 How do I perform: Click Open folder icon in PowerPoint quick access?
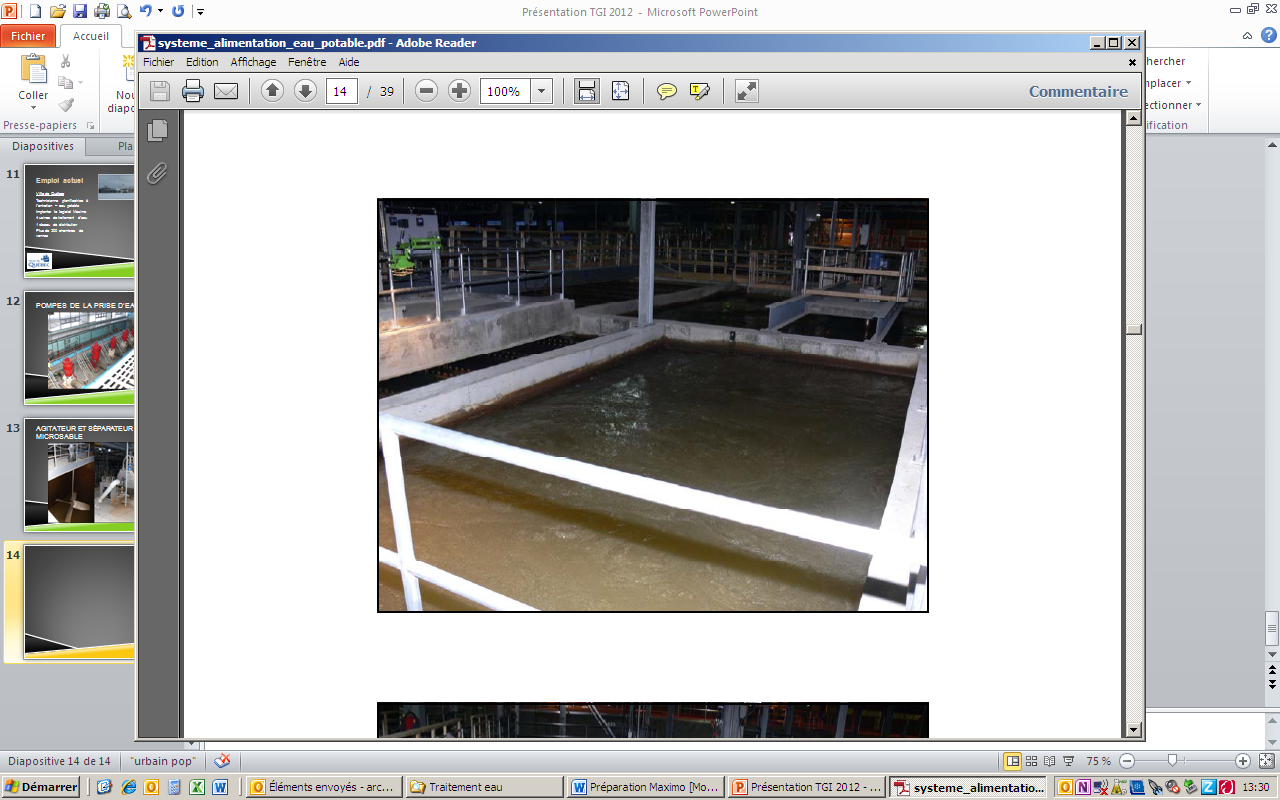[x=57, y=12]
